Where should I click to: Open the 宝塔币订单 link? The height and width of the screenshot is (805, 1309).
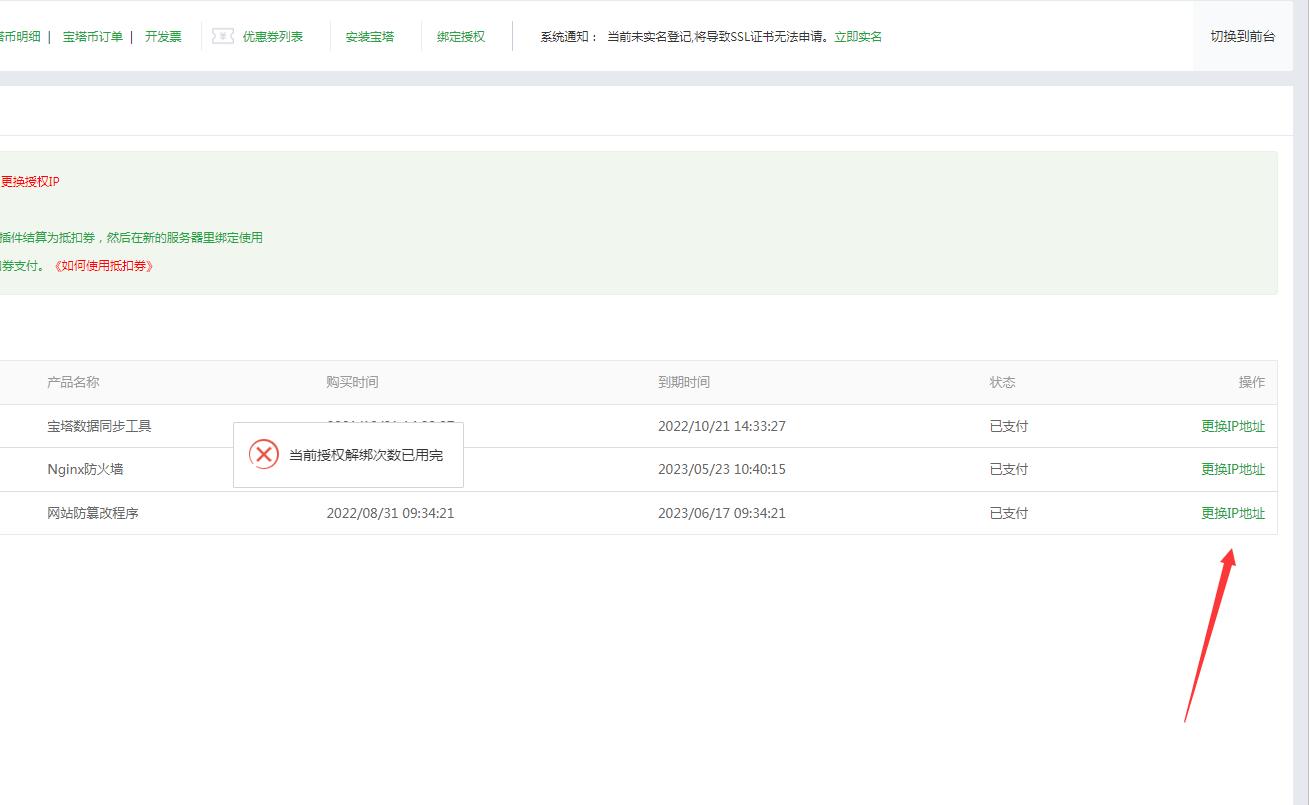pos(93,36)
